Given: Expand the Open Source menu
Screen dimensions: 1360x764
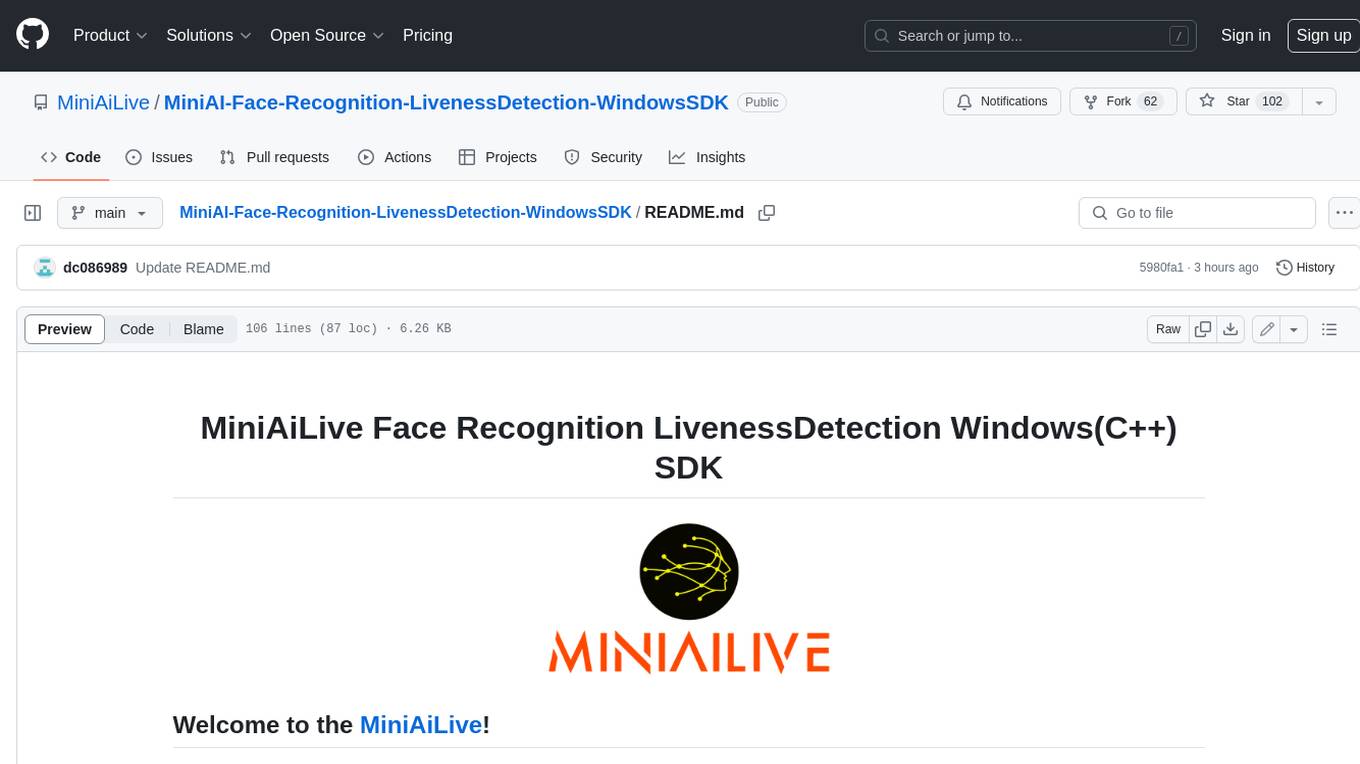Looking at the screenshot, I should tap(327, 35).
